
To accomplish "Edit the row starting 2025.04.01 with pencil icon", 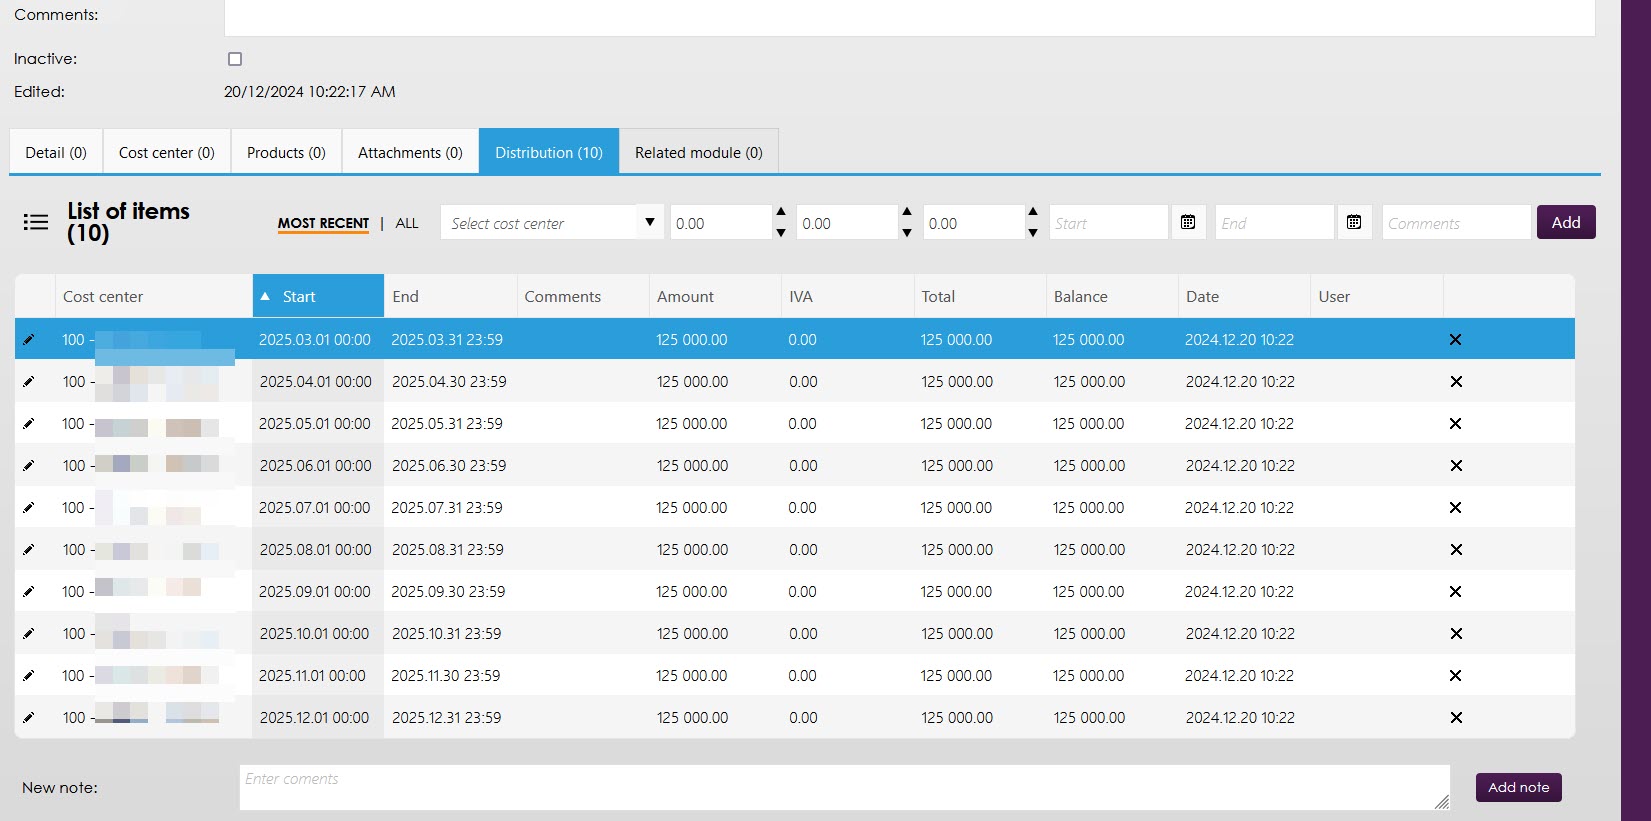I will pyautogui.click(x=28, y=382).
